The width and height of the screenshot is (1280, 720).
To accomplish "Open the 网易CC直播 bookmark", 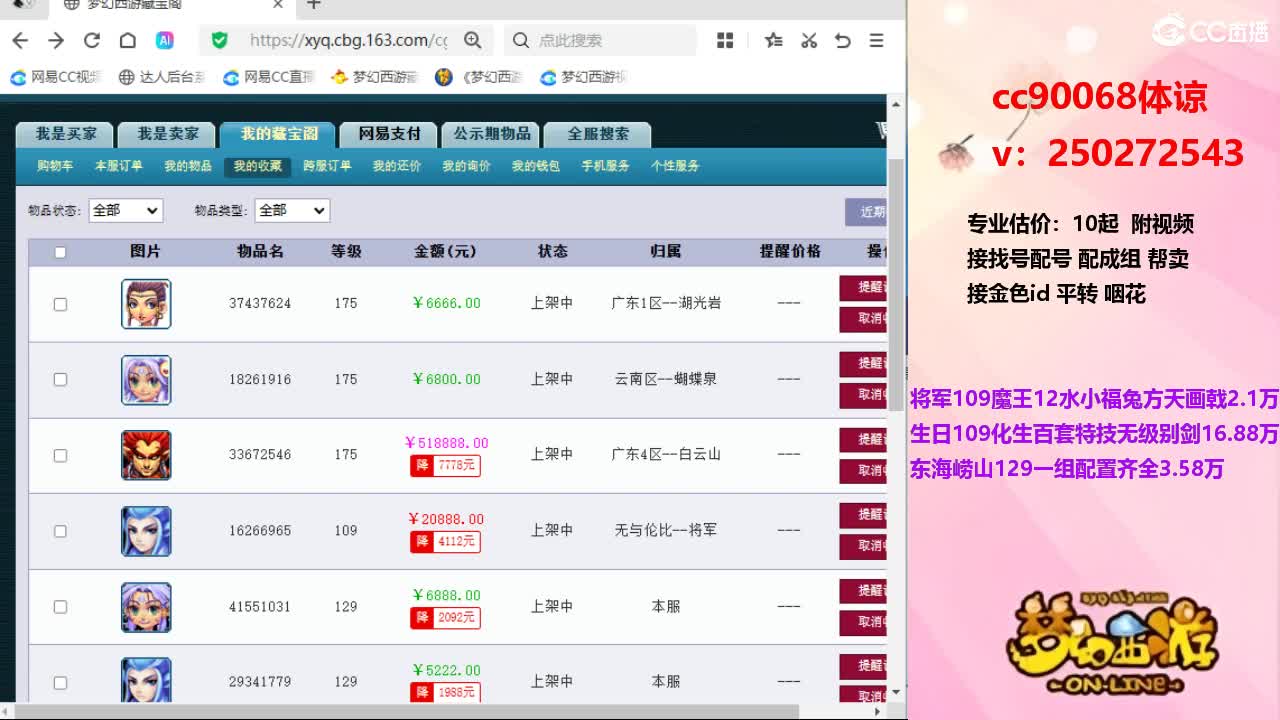I will coord(268,77).
